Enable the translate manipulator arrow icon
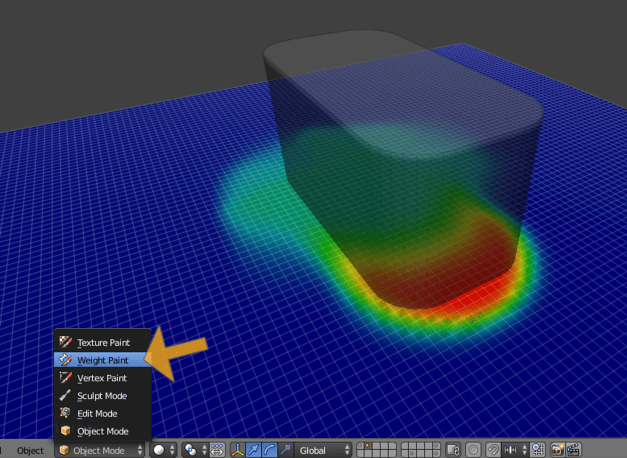Viewport: 627px width, 458px height. click(x=255, y=450)
